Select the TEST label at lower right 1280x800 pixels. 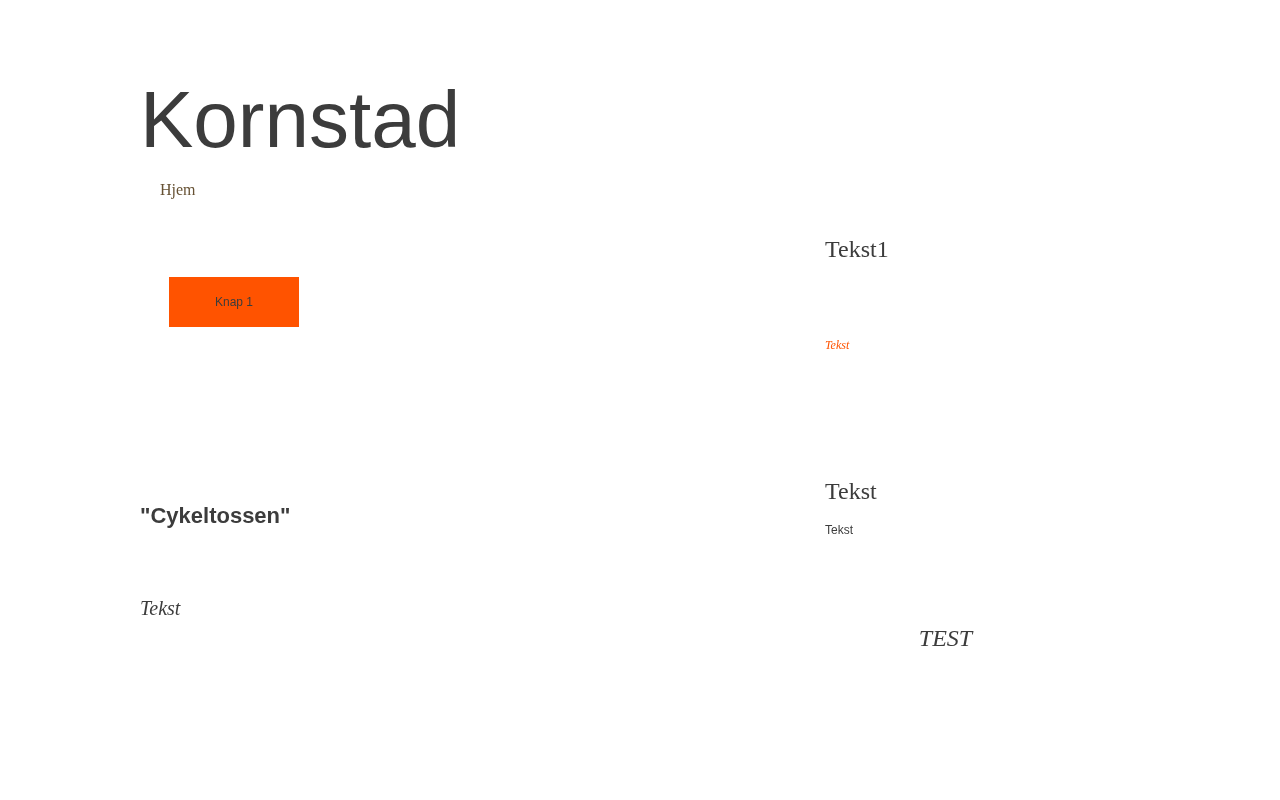coord(945,639)
